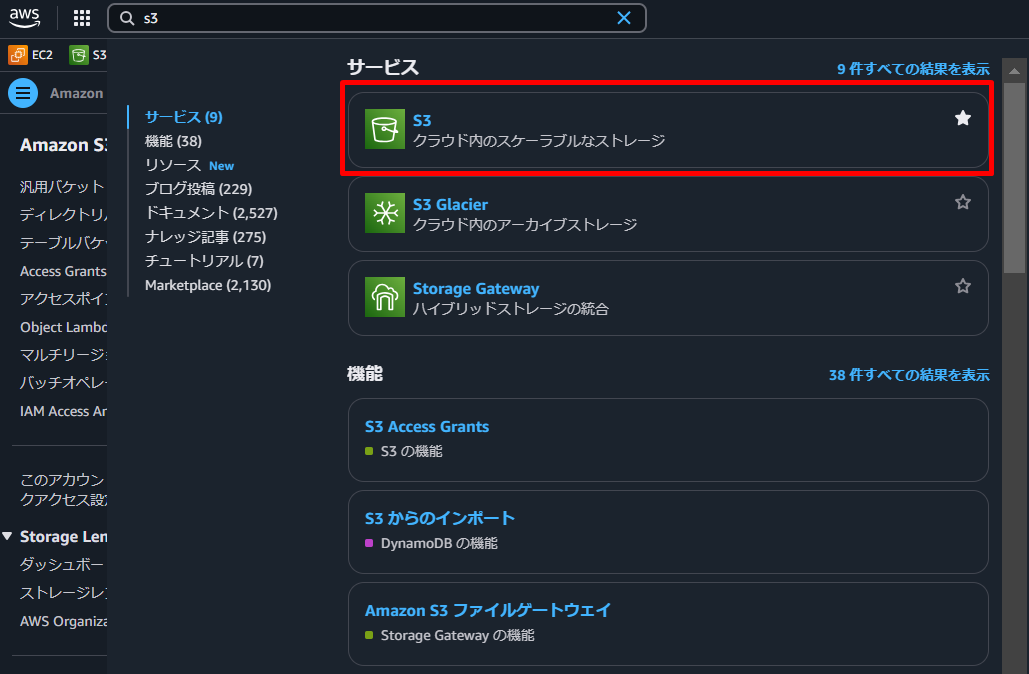Click the クラウド内のアーカイブストレージ description
Viewport: 1029px width, 674px height.
pos(525,224)
